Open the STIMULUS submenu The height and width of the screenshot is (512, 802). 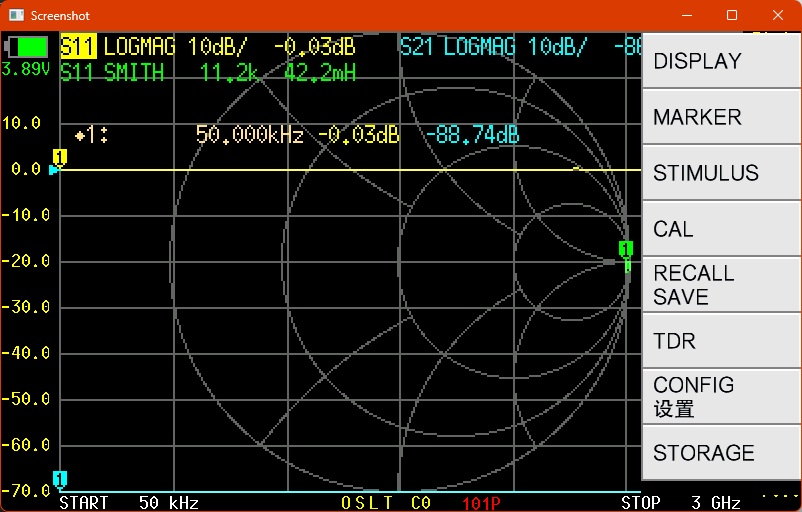[x=720, y=173]
